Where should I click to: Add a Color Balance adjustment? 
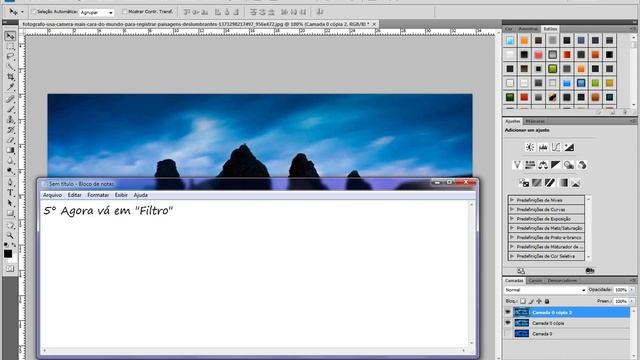pos(543,165)
